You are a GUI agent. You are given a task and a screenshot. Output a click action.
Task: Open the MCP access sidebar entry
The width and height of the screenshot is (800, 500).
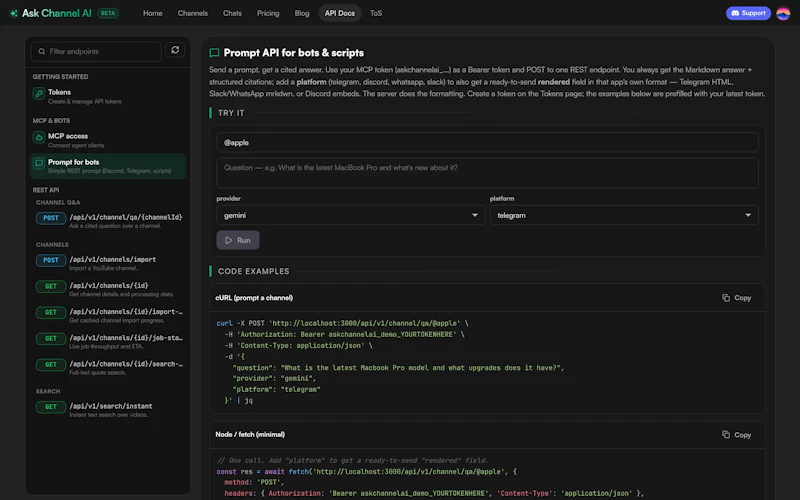tap(108, 140)
